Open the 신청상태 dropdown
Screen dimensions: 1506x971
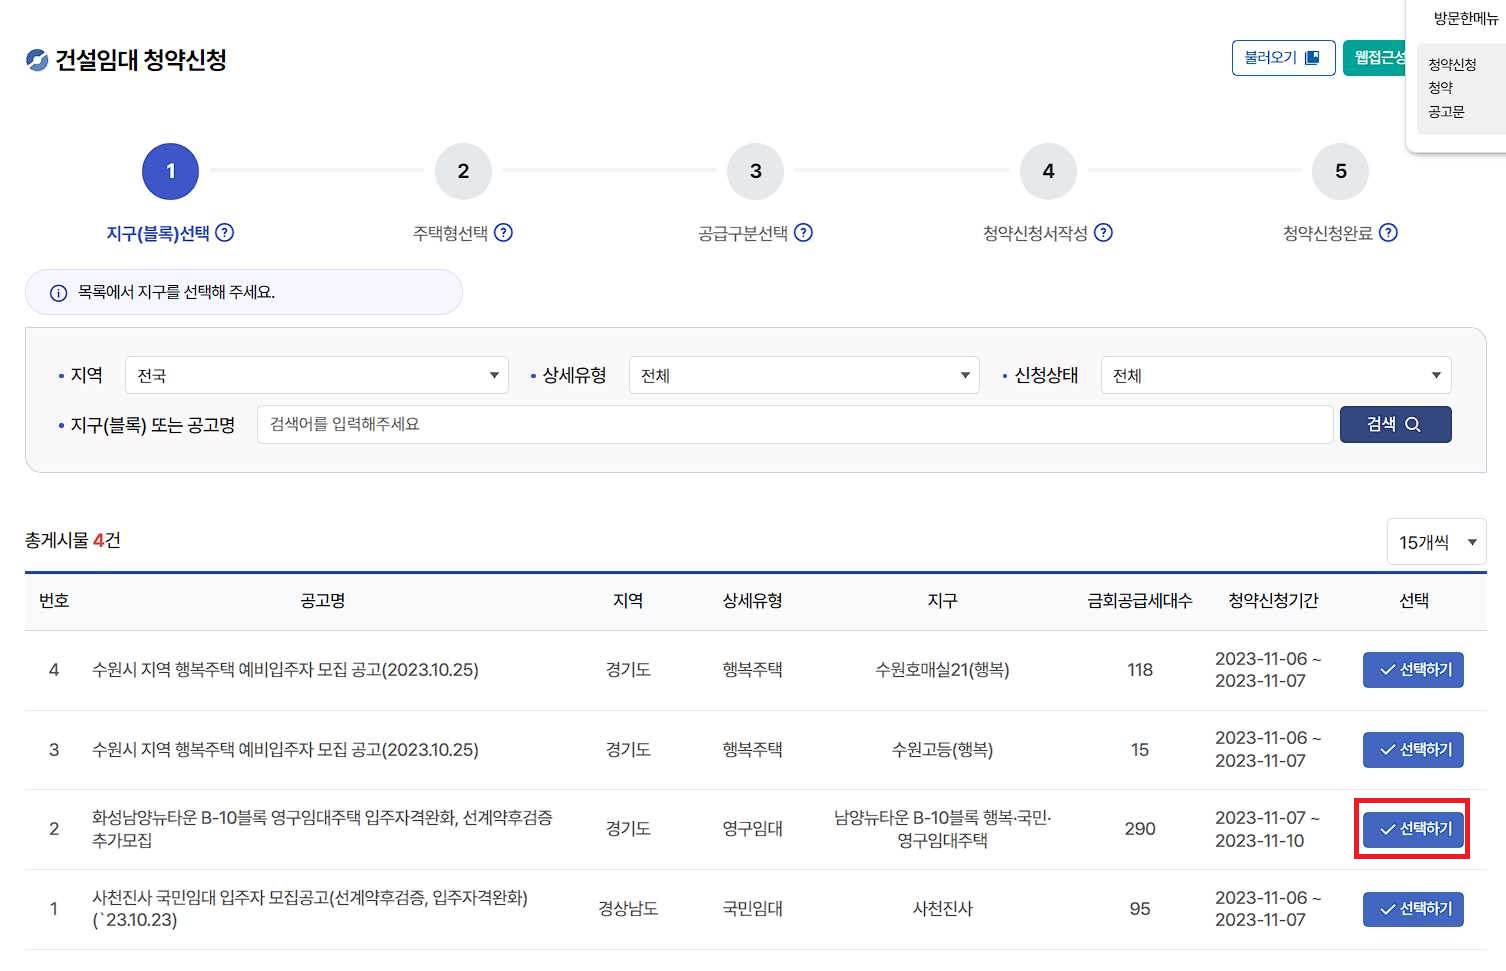pos(1276,375)
